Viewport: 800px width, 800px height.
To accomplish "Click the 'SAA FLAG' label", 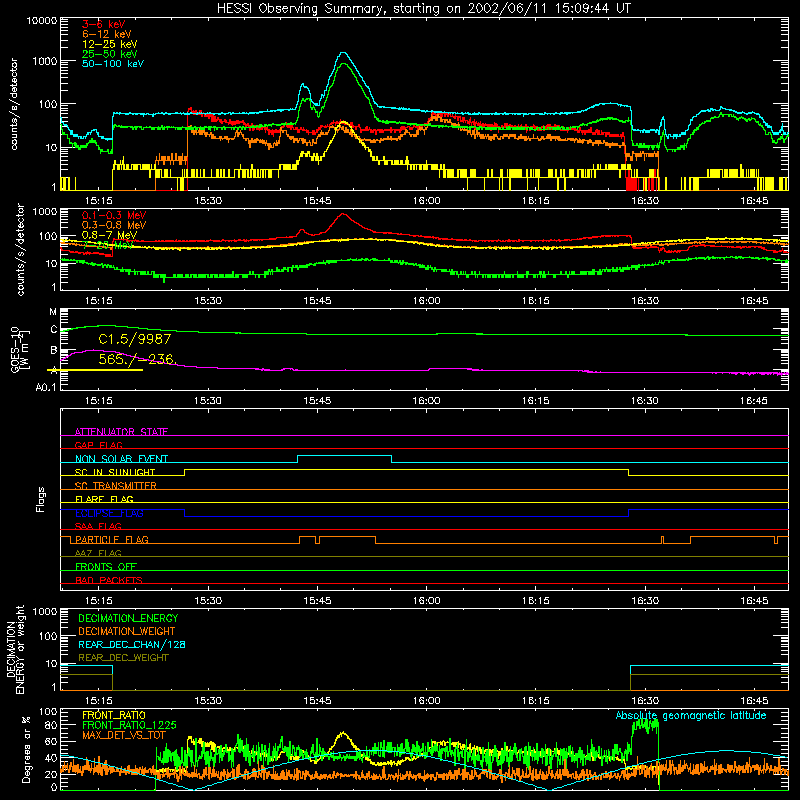I will (x=98, y=526).
